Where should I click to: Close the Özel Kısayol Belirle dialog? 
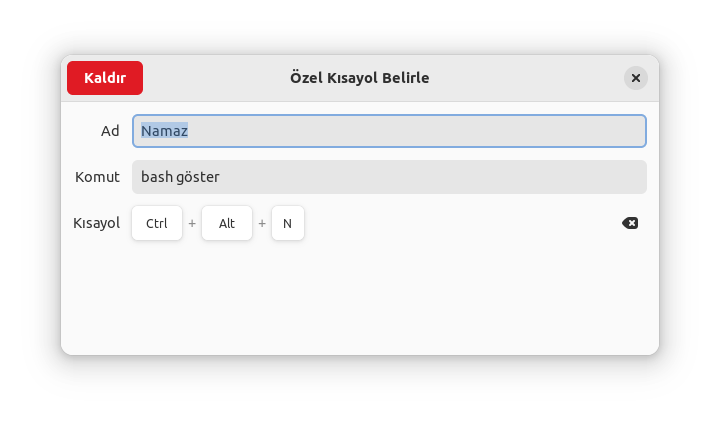[635, 78]
